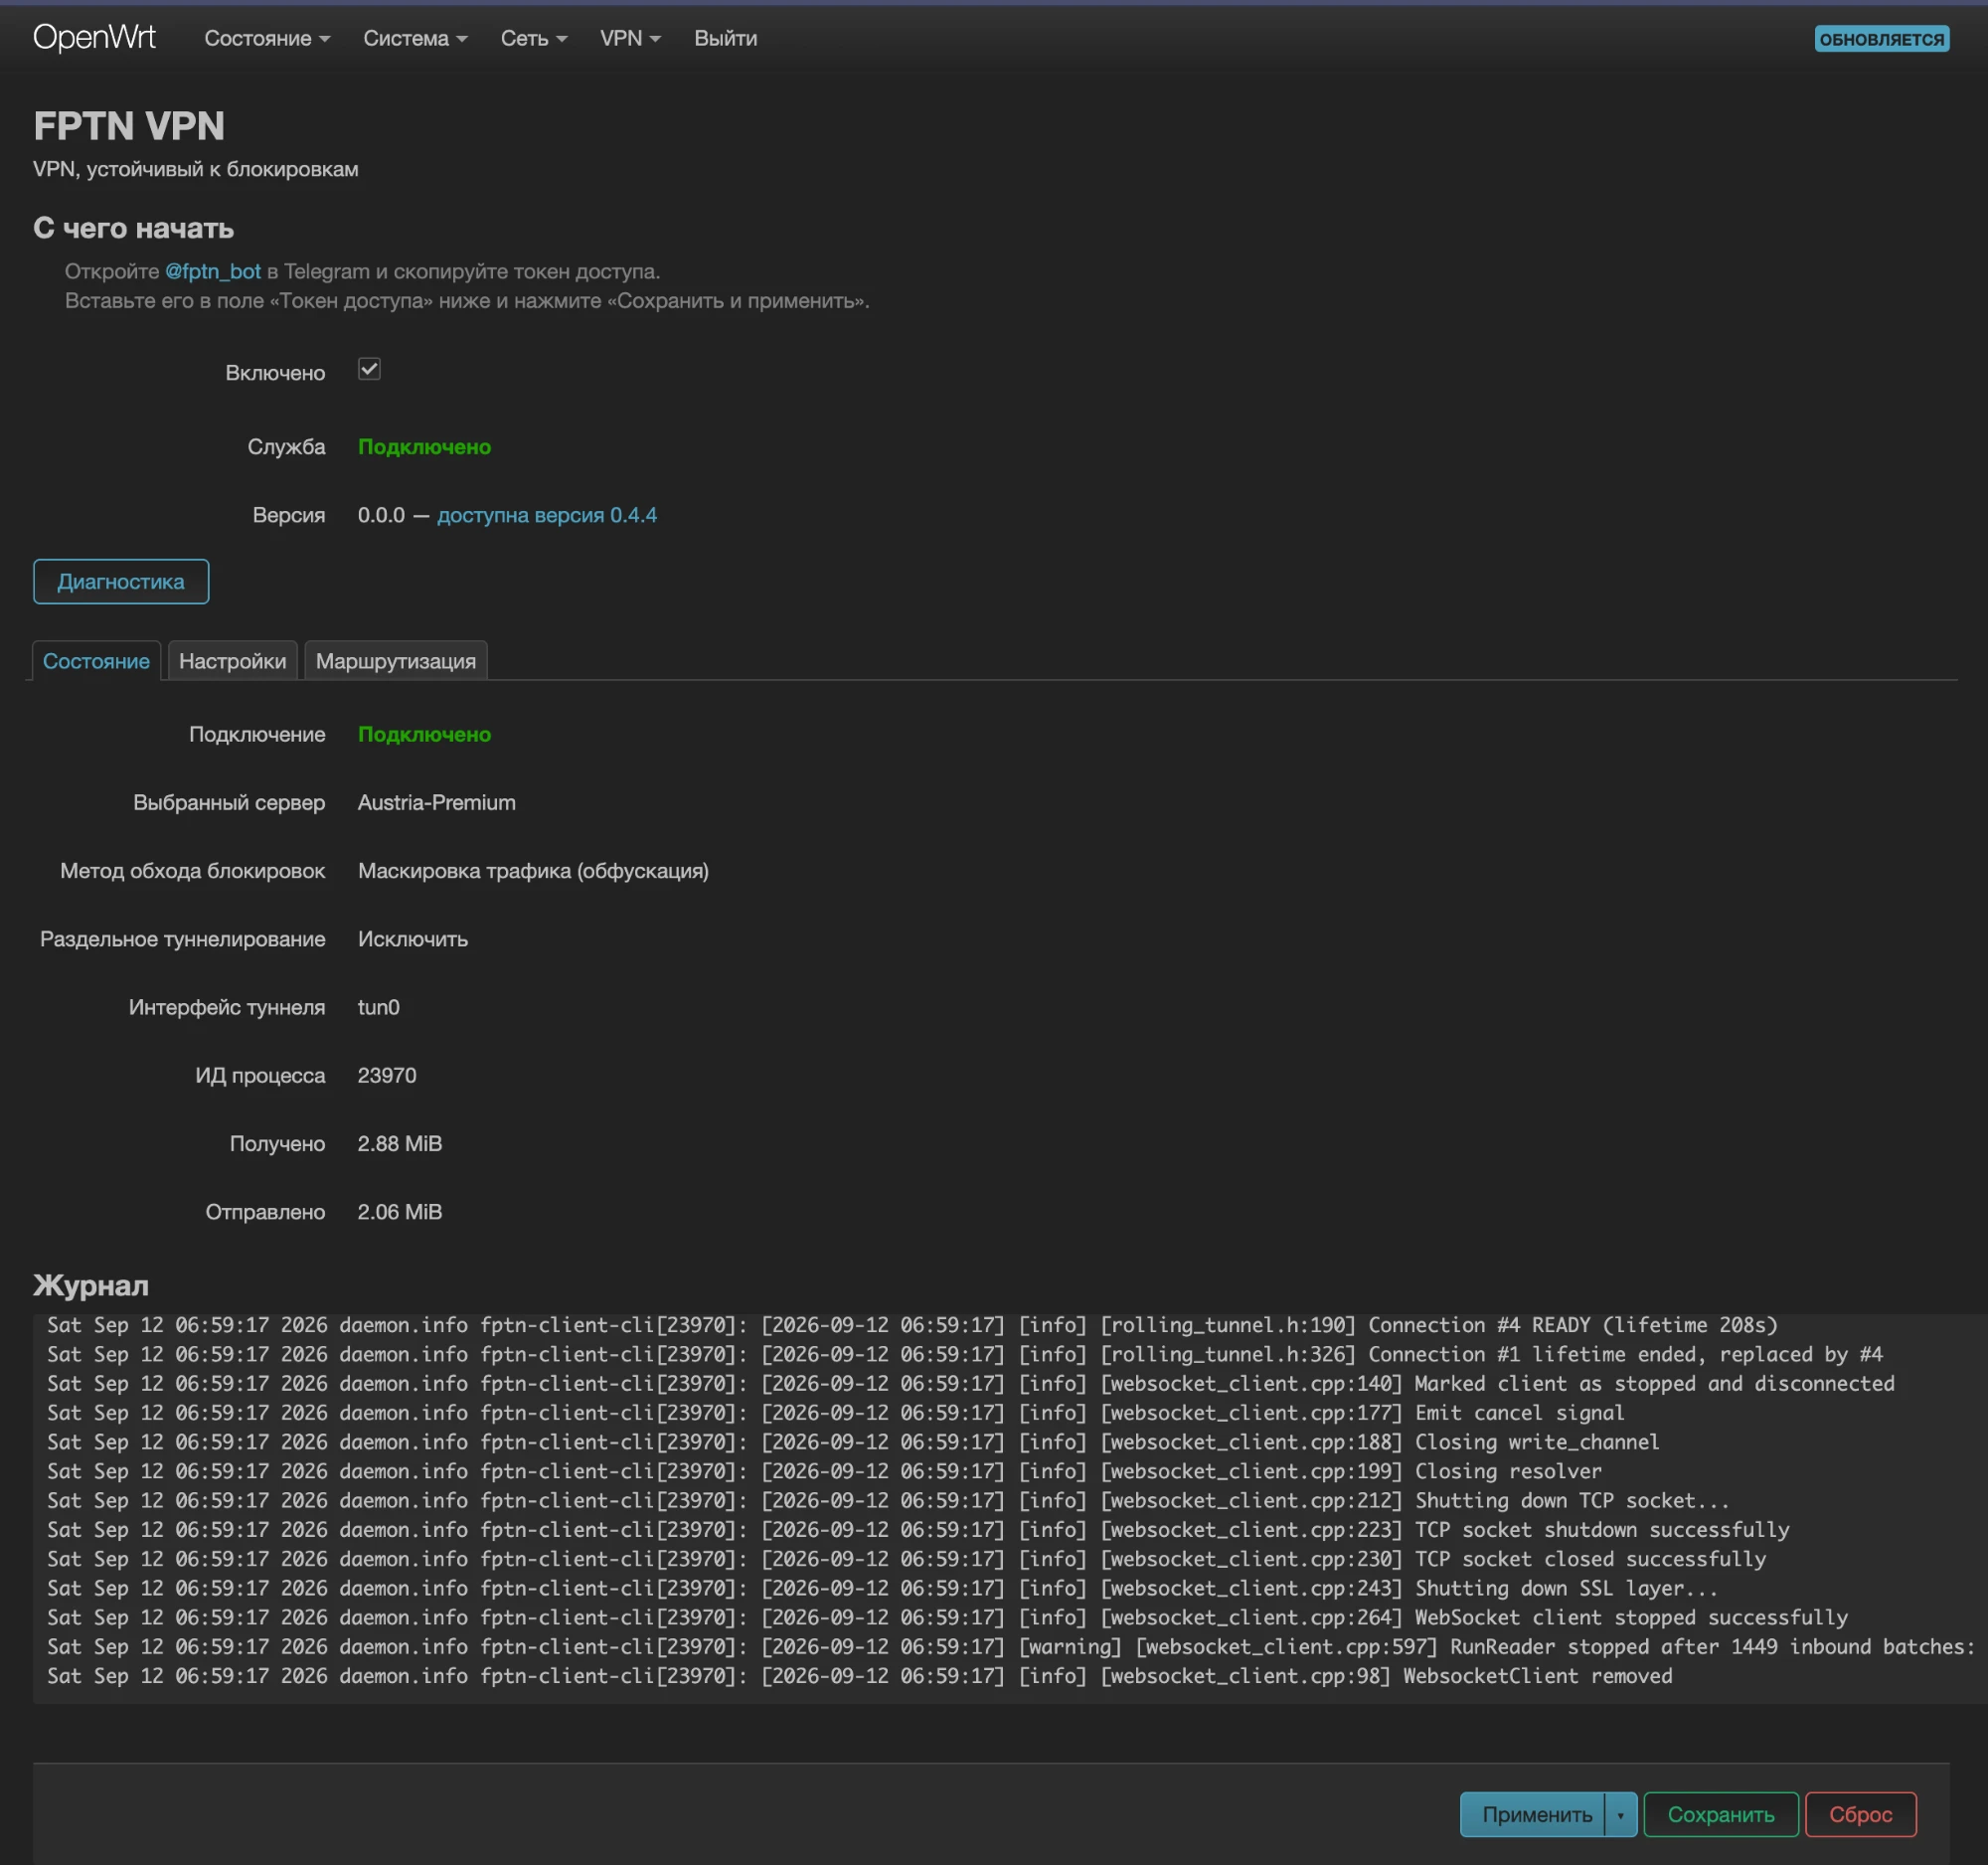Click the log line with RunReader warning

coord(1010,1647)
